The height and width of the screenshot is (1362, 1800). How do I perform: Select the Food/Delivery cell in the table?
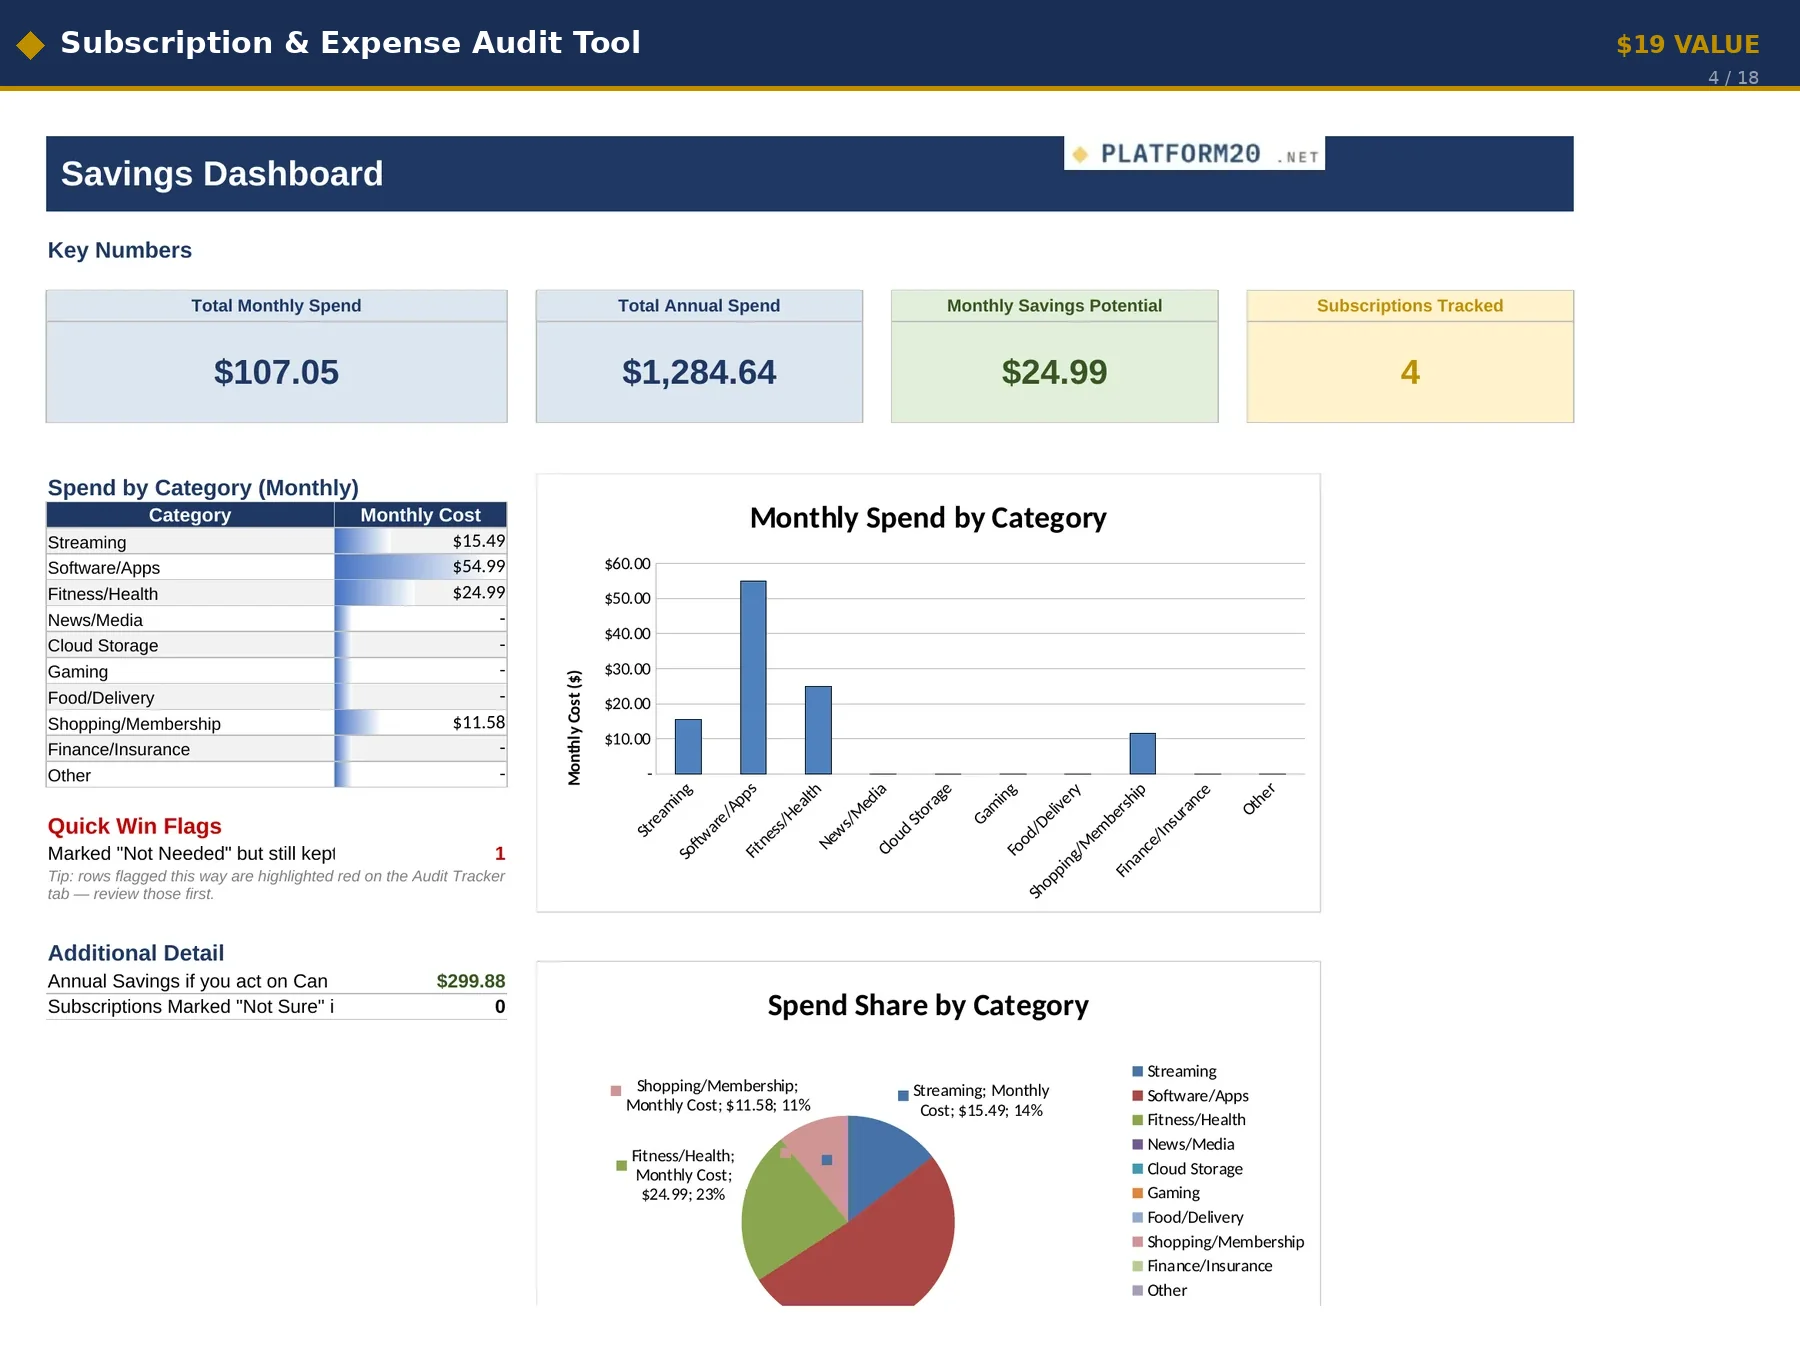[x=190, y=697]
